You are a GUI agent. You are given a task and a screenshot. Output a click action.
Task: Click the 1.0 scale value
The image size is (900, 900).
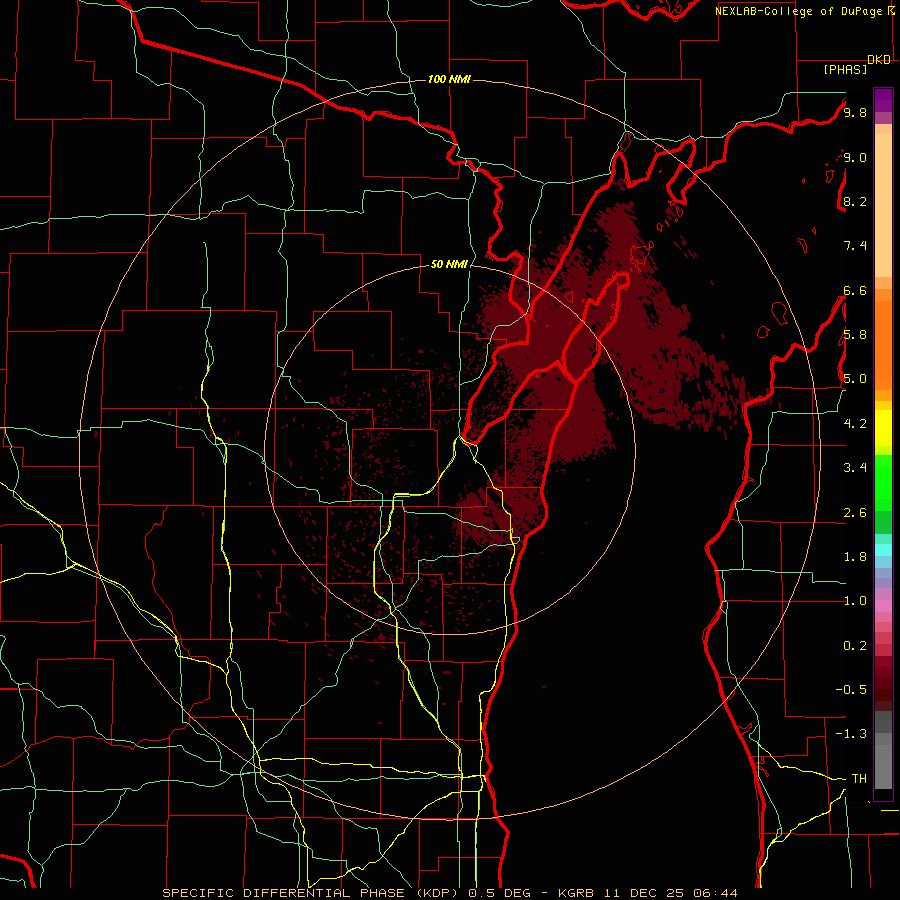[x=855, y=600]
